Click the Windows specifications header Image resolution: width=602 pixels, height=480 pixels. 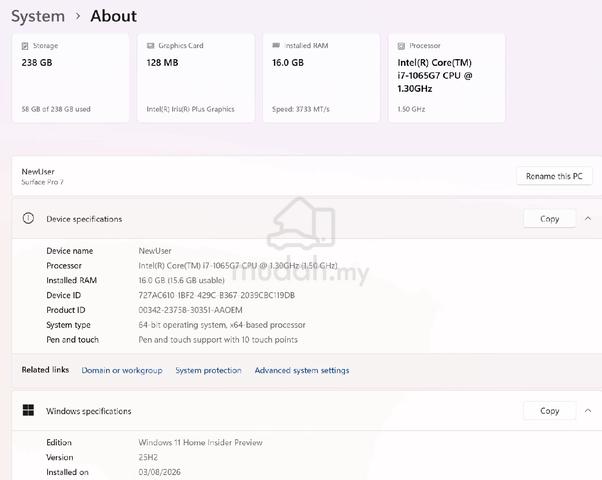tap(307, 410)
